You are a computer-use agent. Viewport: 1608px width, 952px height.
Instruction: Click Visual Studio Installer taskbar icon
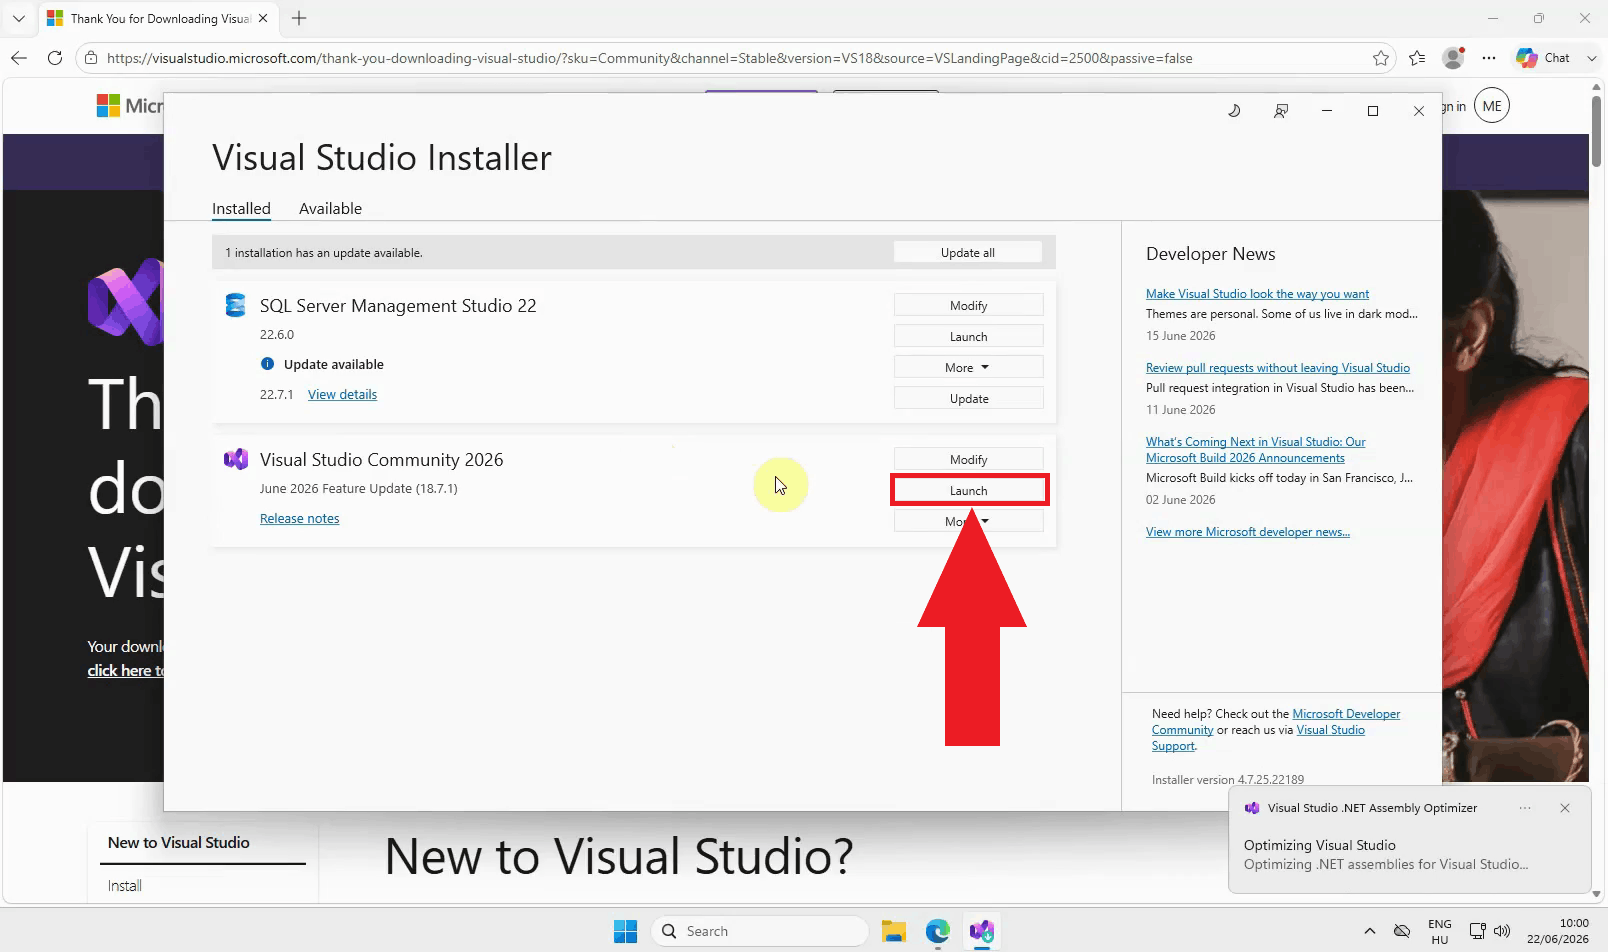981,931
